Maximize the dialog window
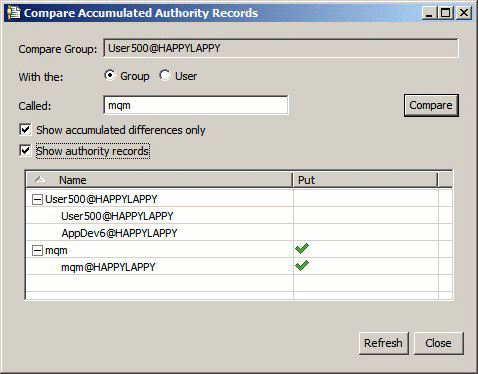The height and width of the screenshot is (374, 478). point(446,13)
